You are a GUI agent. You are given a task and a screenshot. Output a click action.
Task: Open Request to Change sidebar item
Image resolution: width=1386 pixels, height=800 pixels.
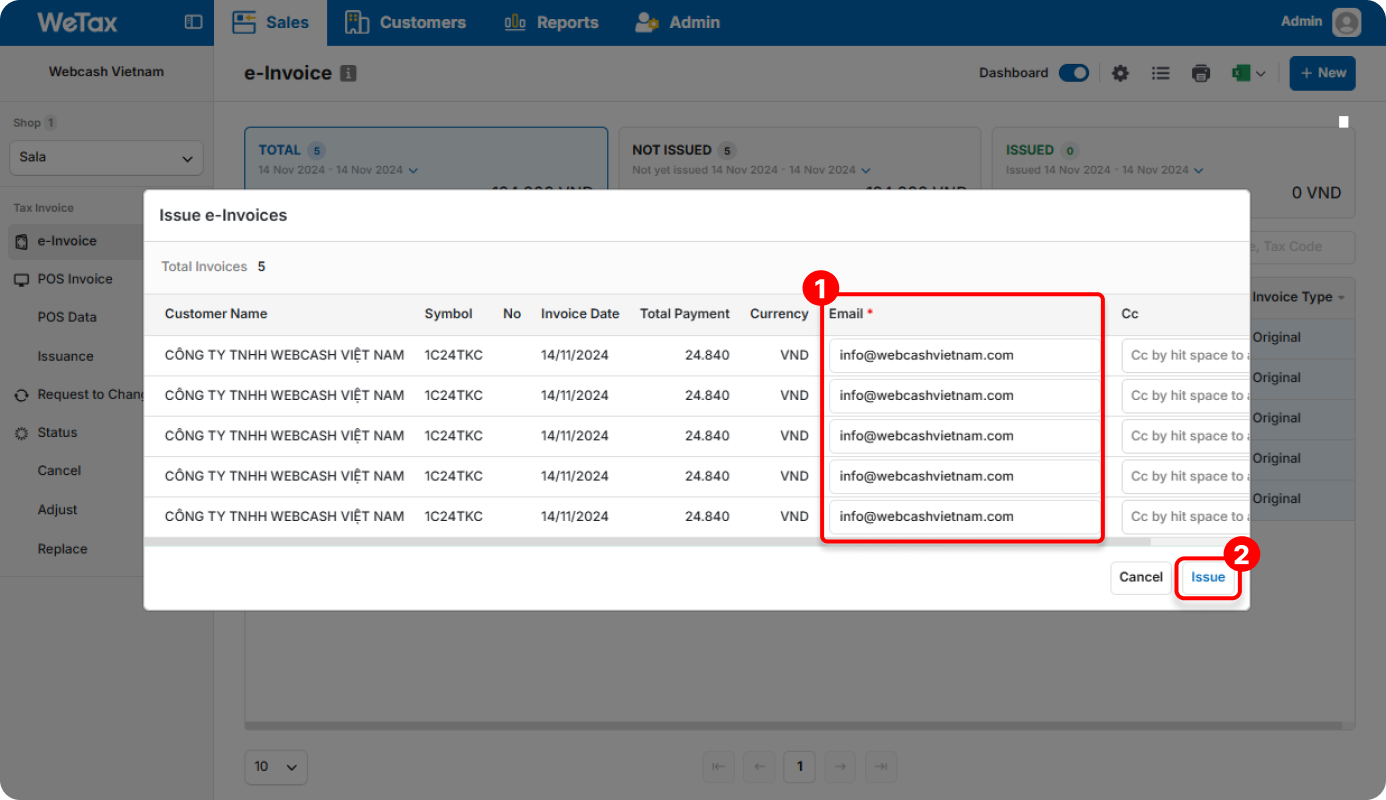click(90, 394)
